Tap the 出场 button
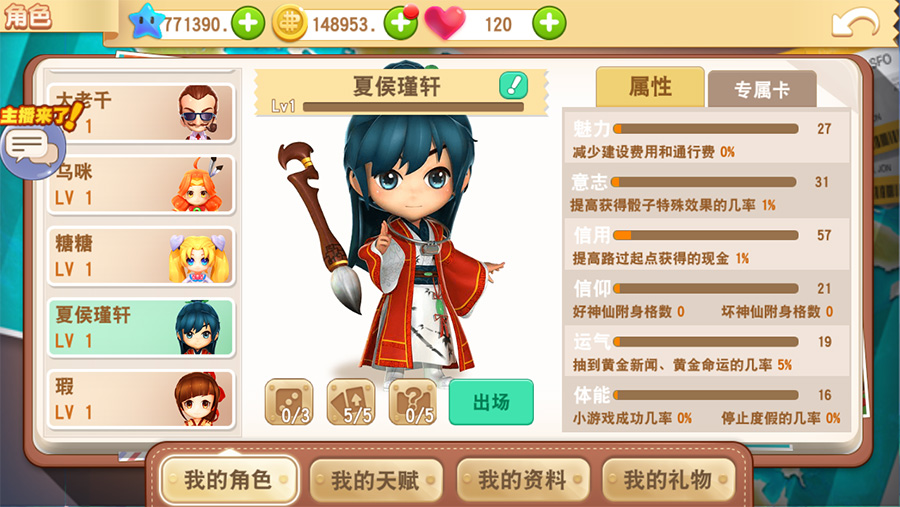The width and height of the screenshot is (900, 507). tap(491, 402)
